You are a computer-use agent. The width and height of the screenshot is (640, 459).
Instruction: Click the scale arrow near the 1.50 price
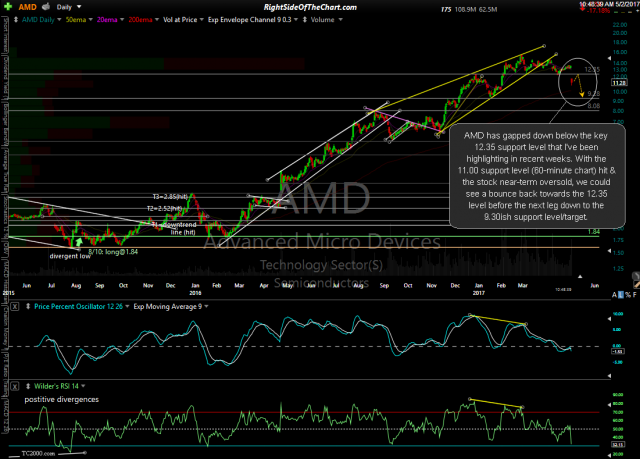tap(609, 250)
